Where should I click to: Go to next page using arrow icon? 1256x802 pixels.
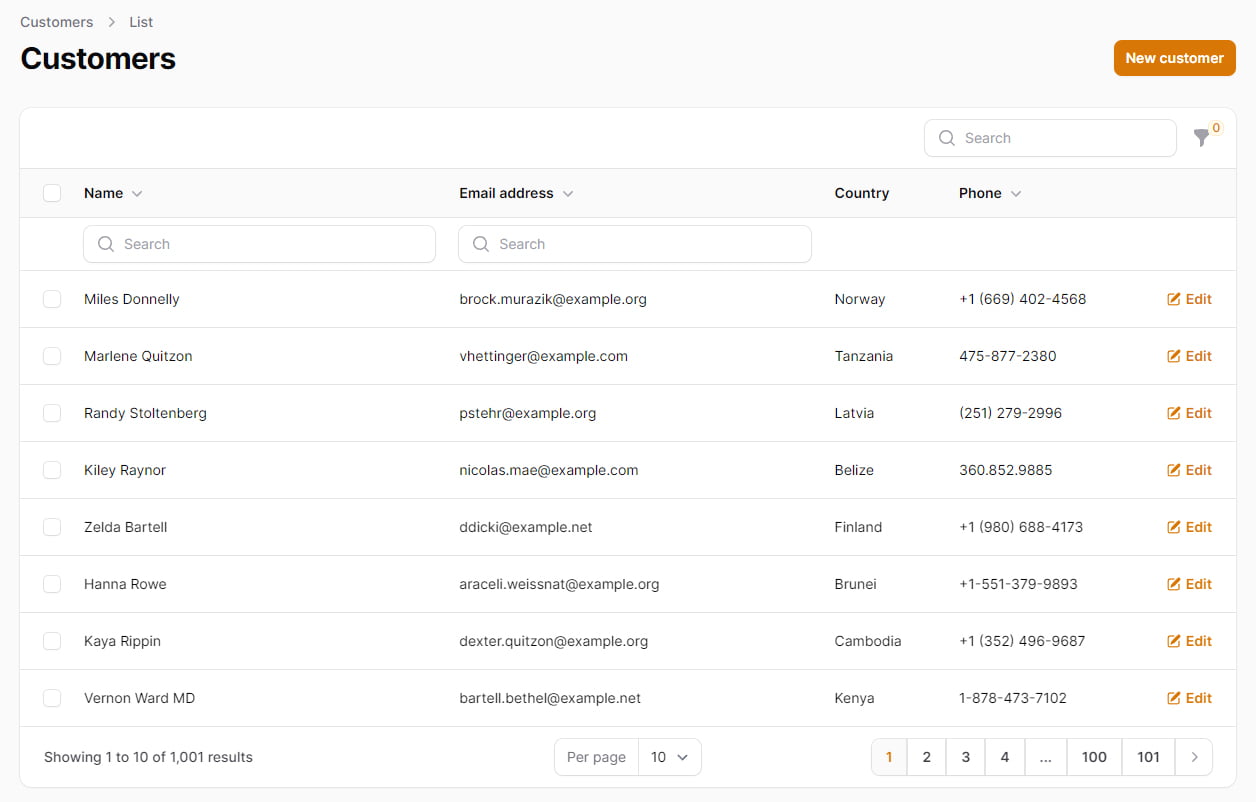coord(1194,757)
